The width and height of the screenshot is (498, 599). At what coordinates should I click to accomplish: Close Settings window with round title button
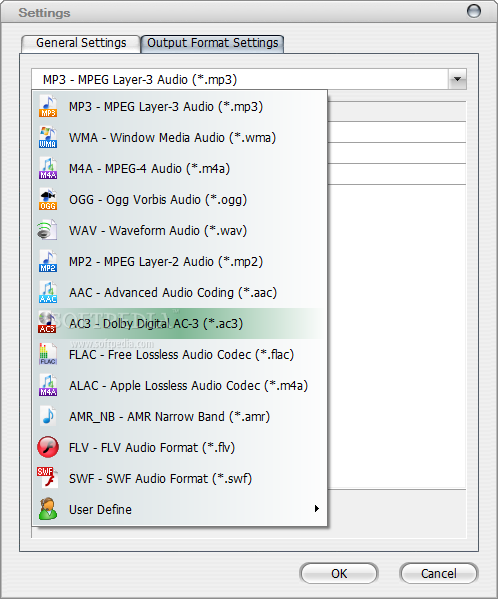[x=474, y=11]
